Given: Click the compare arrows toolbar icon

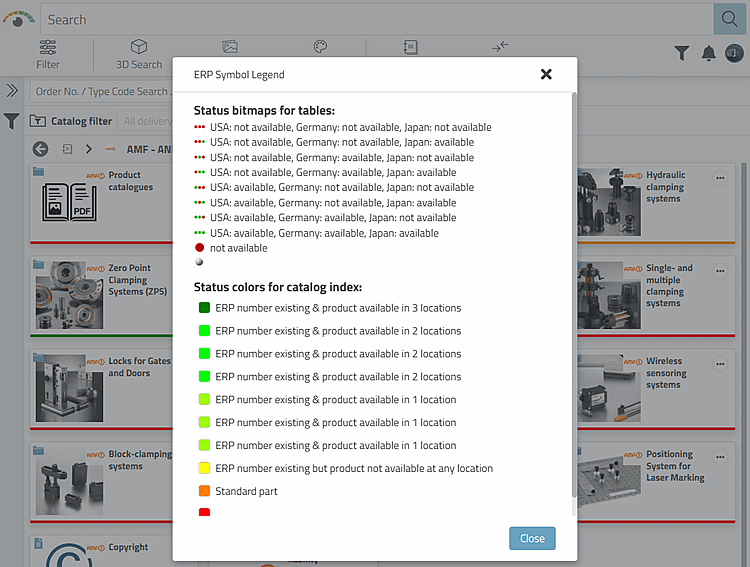Looking at the screenshot, I should point(500,46).
